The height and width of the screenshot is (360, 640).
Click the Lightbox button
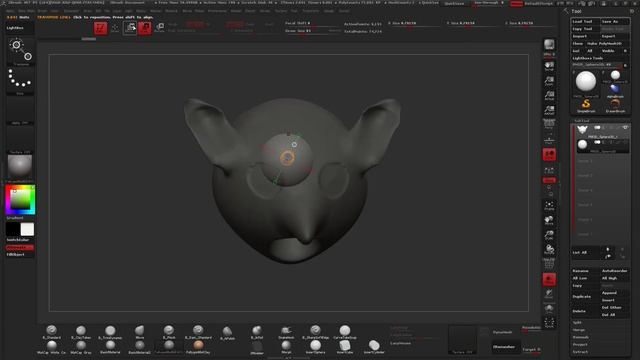(x=20, y=28)
